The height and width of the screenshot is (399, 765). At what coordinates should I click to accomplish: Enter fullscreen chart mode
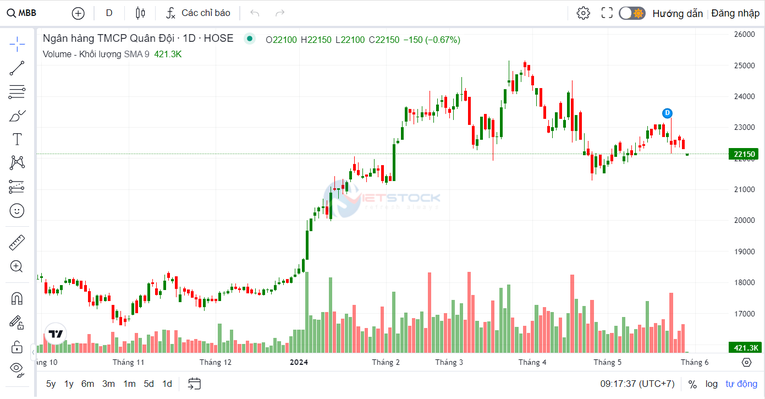[607, 13]
